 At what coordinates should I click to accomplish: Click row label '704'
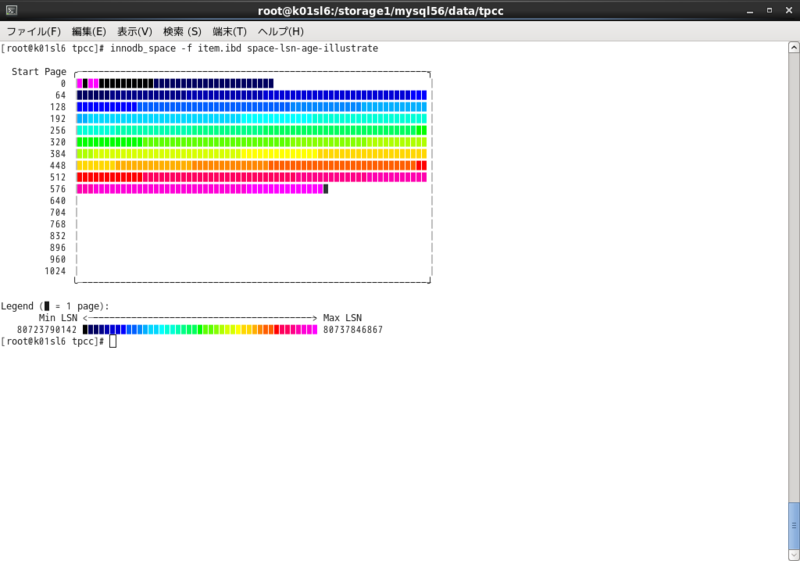click(x=58, y=213)
